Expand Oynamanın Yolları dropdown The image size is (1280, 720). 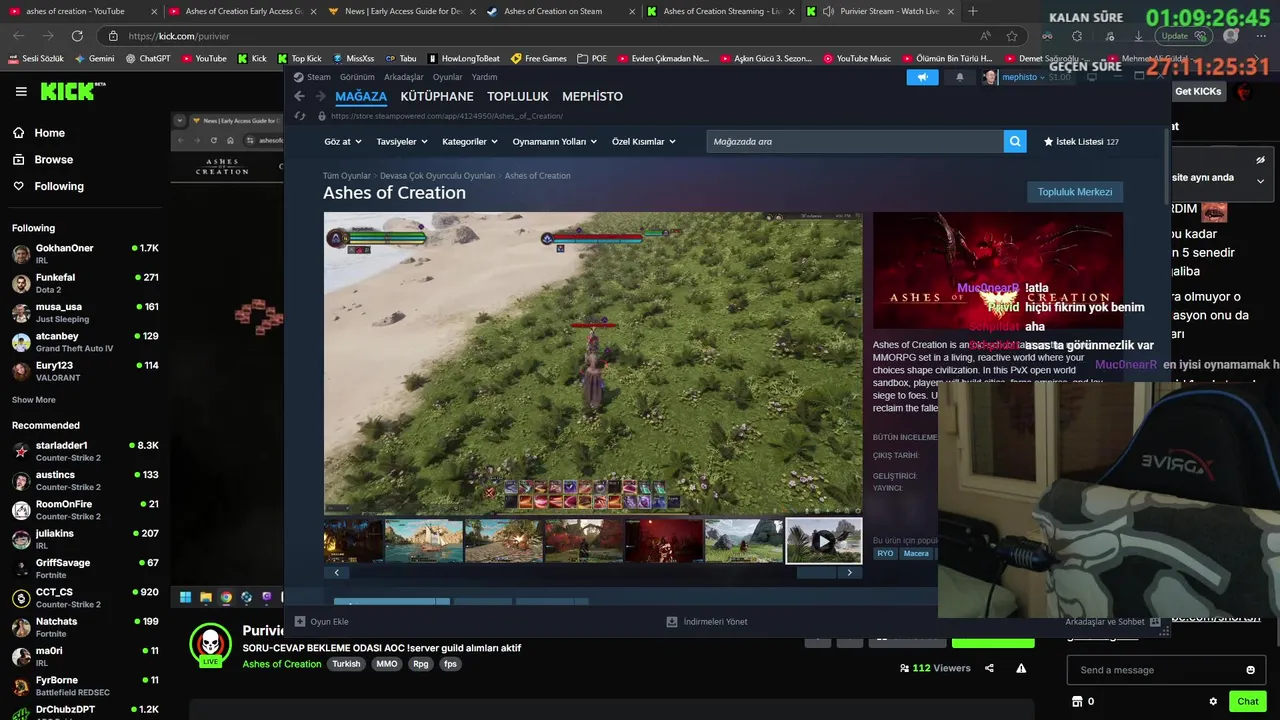coord(554,142)
